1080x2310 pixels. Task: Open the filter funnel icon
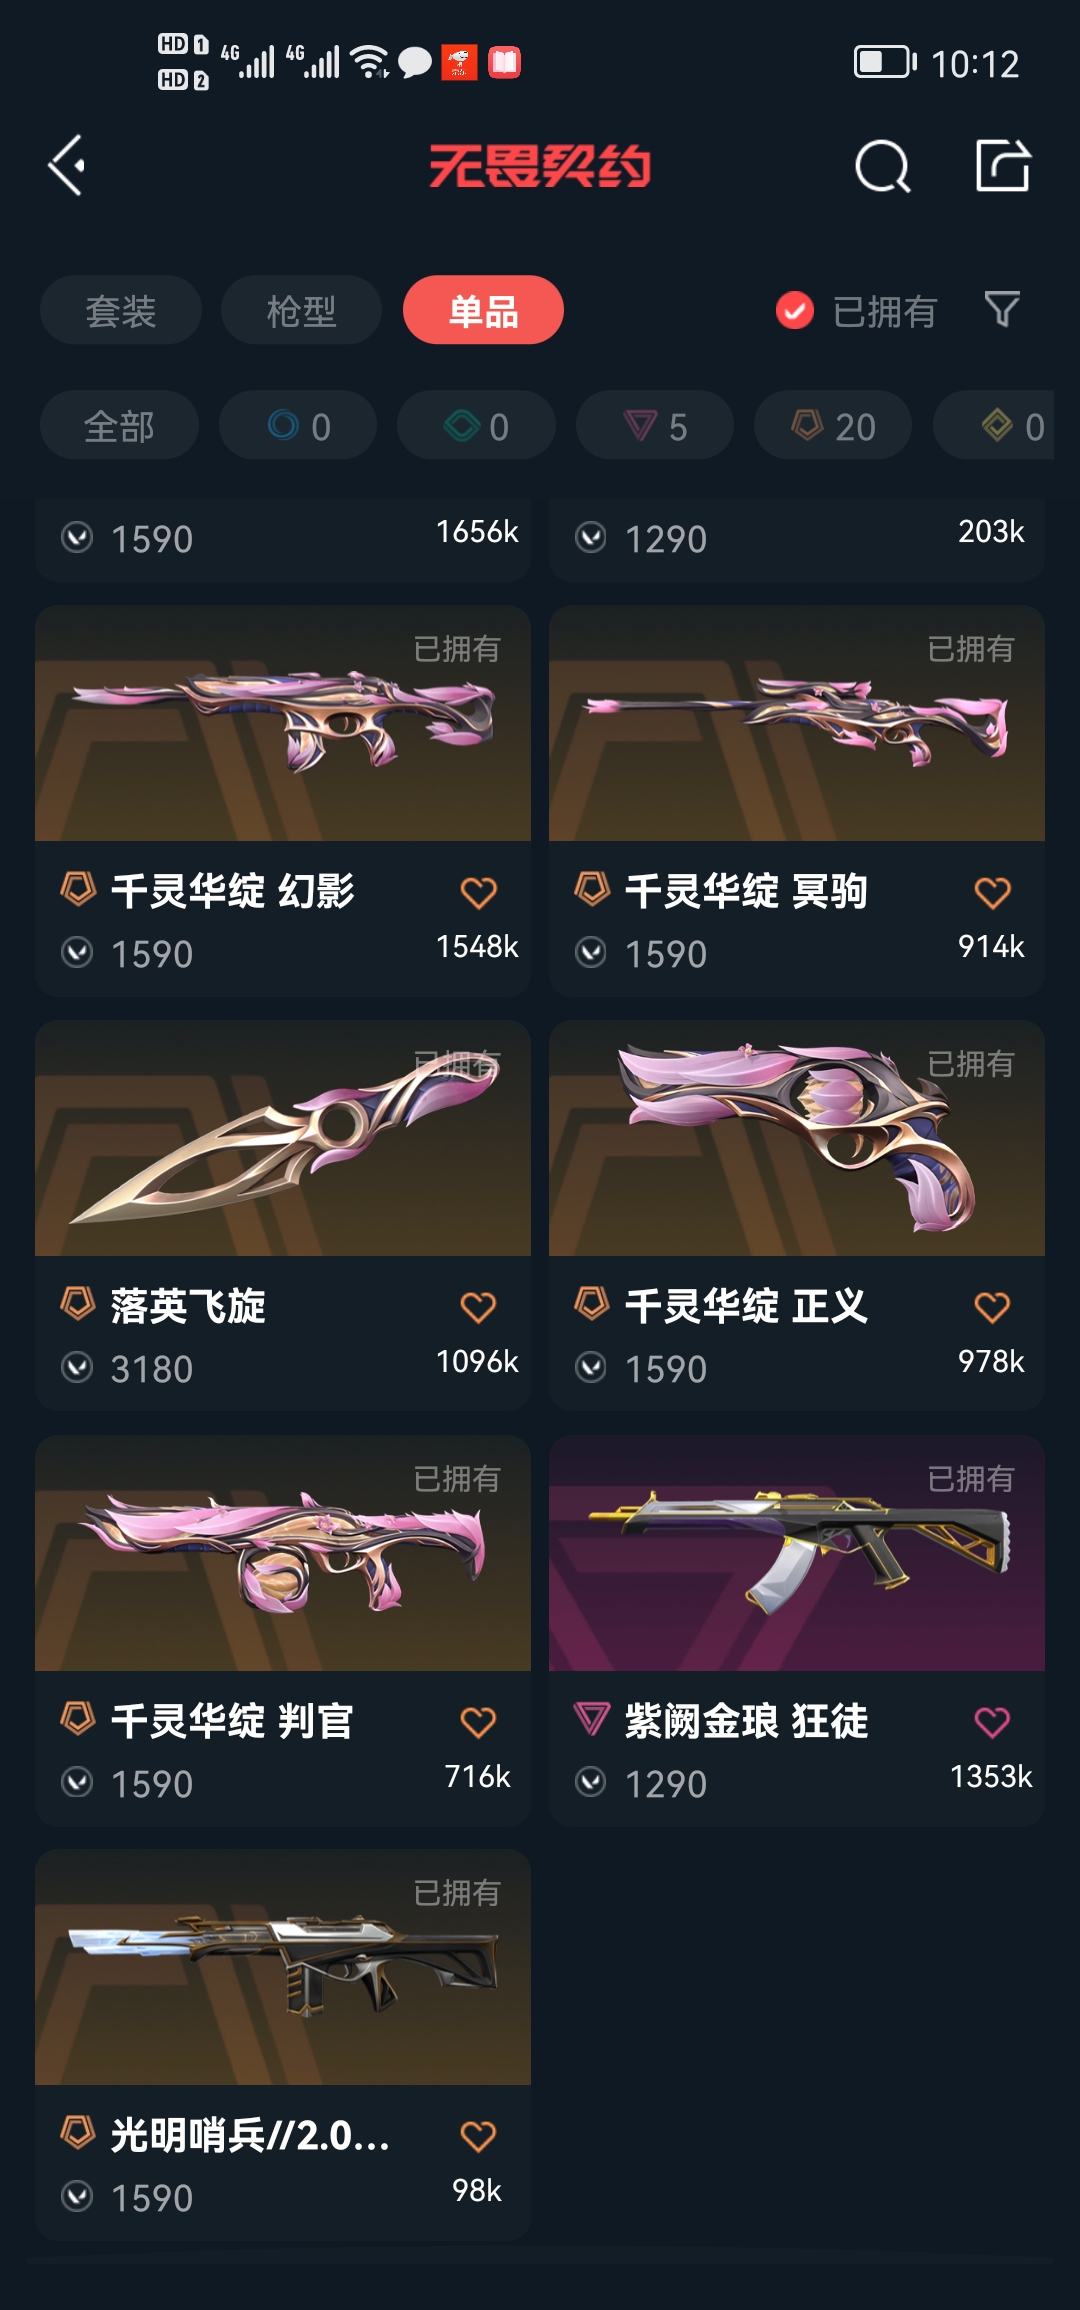1001,310
